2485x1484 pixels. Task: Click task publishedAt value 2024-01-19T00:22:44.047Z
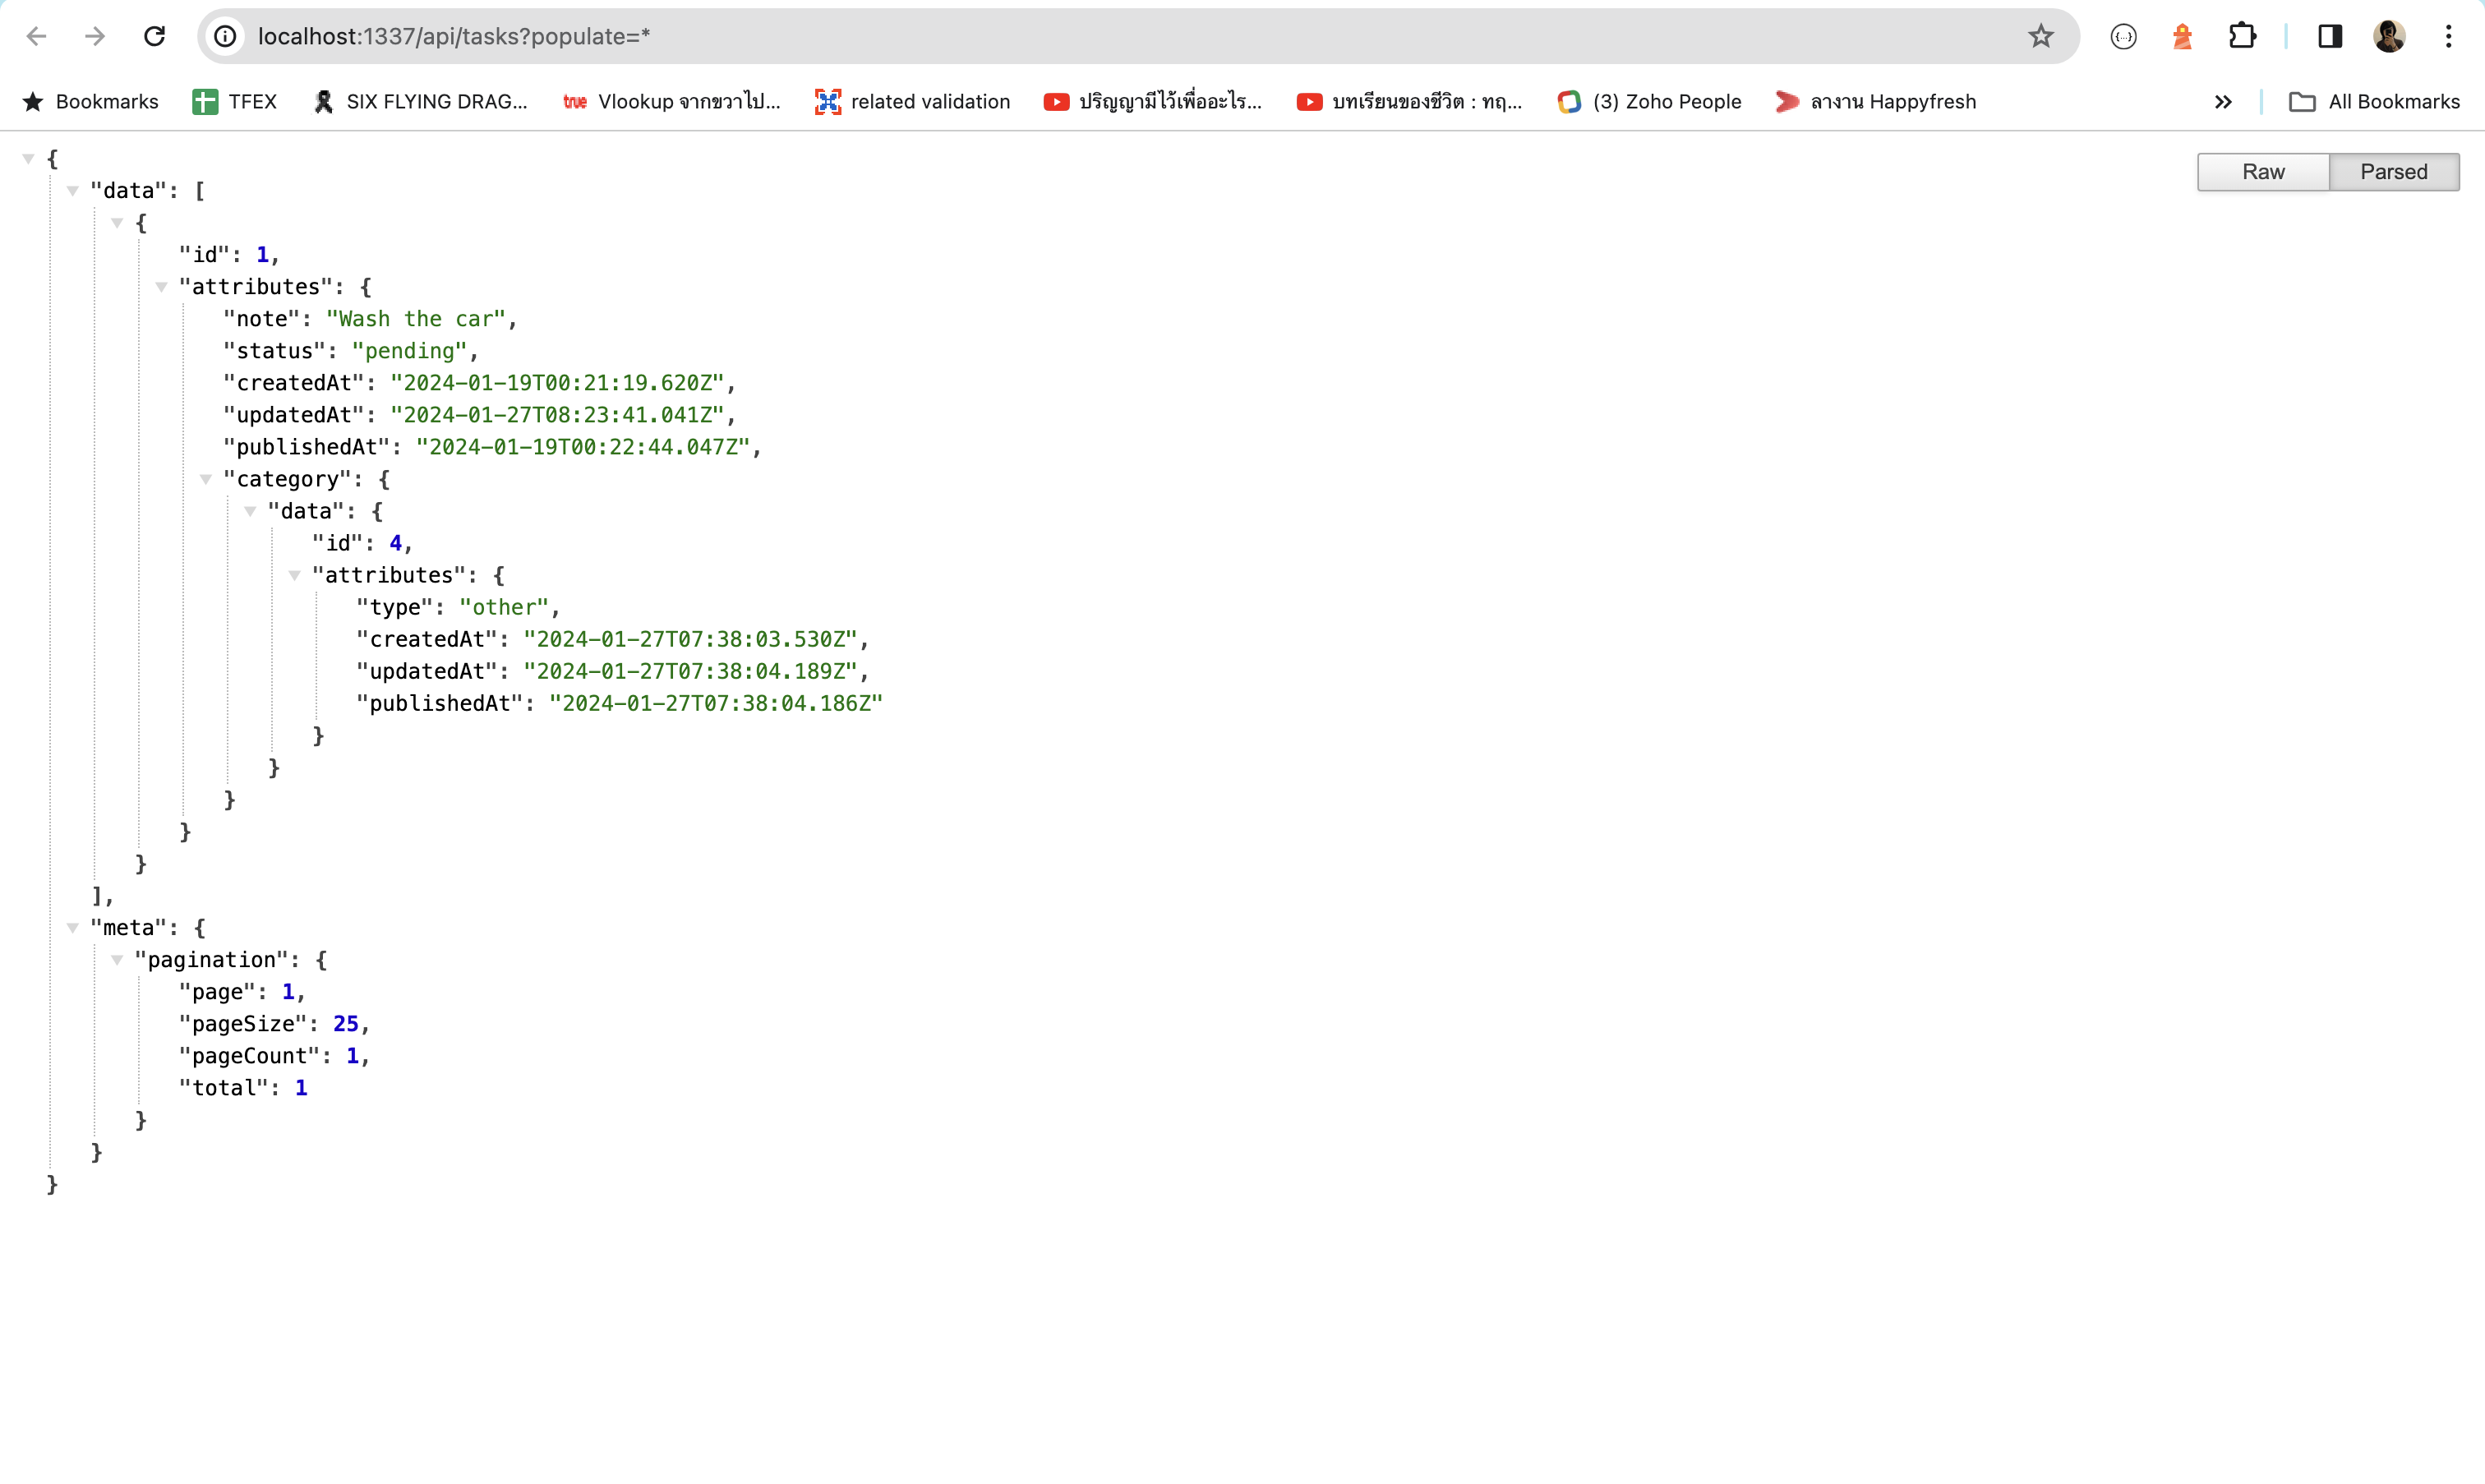tap(583, 447)
